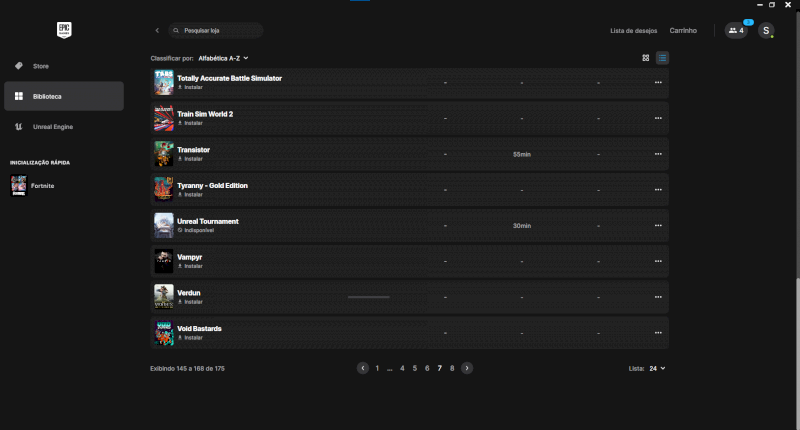Switch to grid view
This screenshot has height=430, width=800.
645,58
